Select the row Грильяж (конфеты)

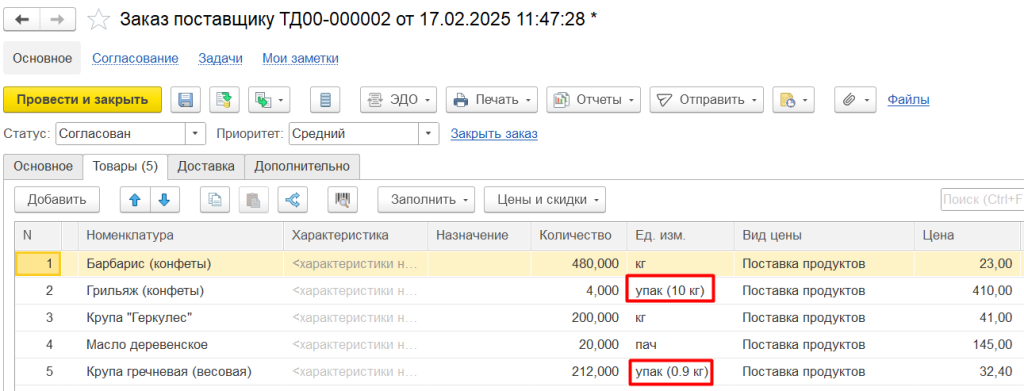[517, 291]
